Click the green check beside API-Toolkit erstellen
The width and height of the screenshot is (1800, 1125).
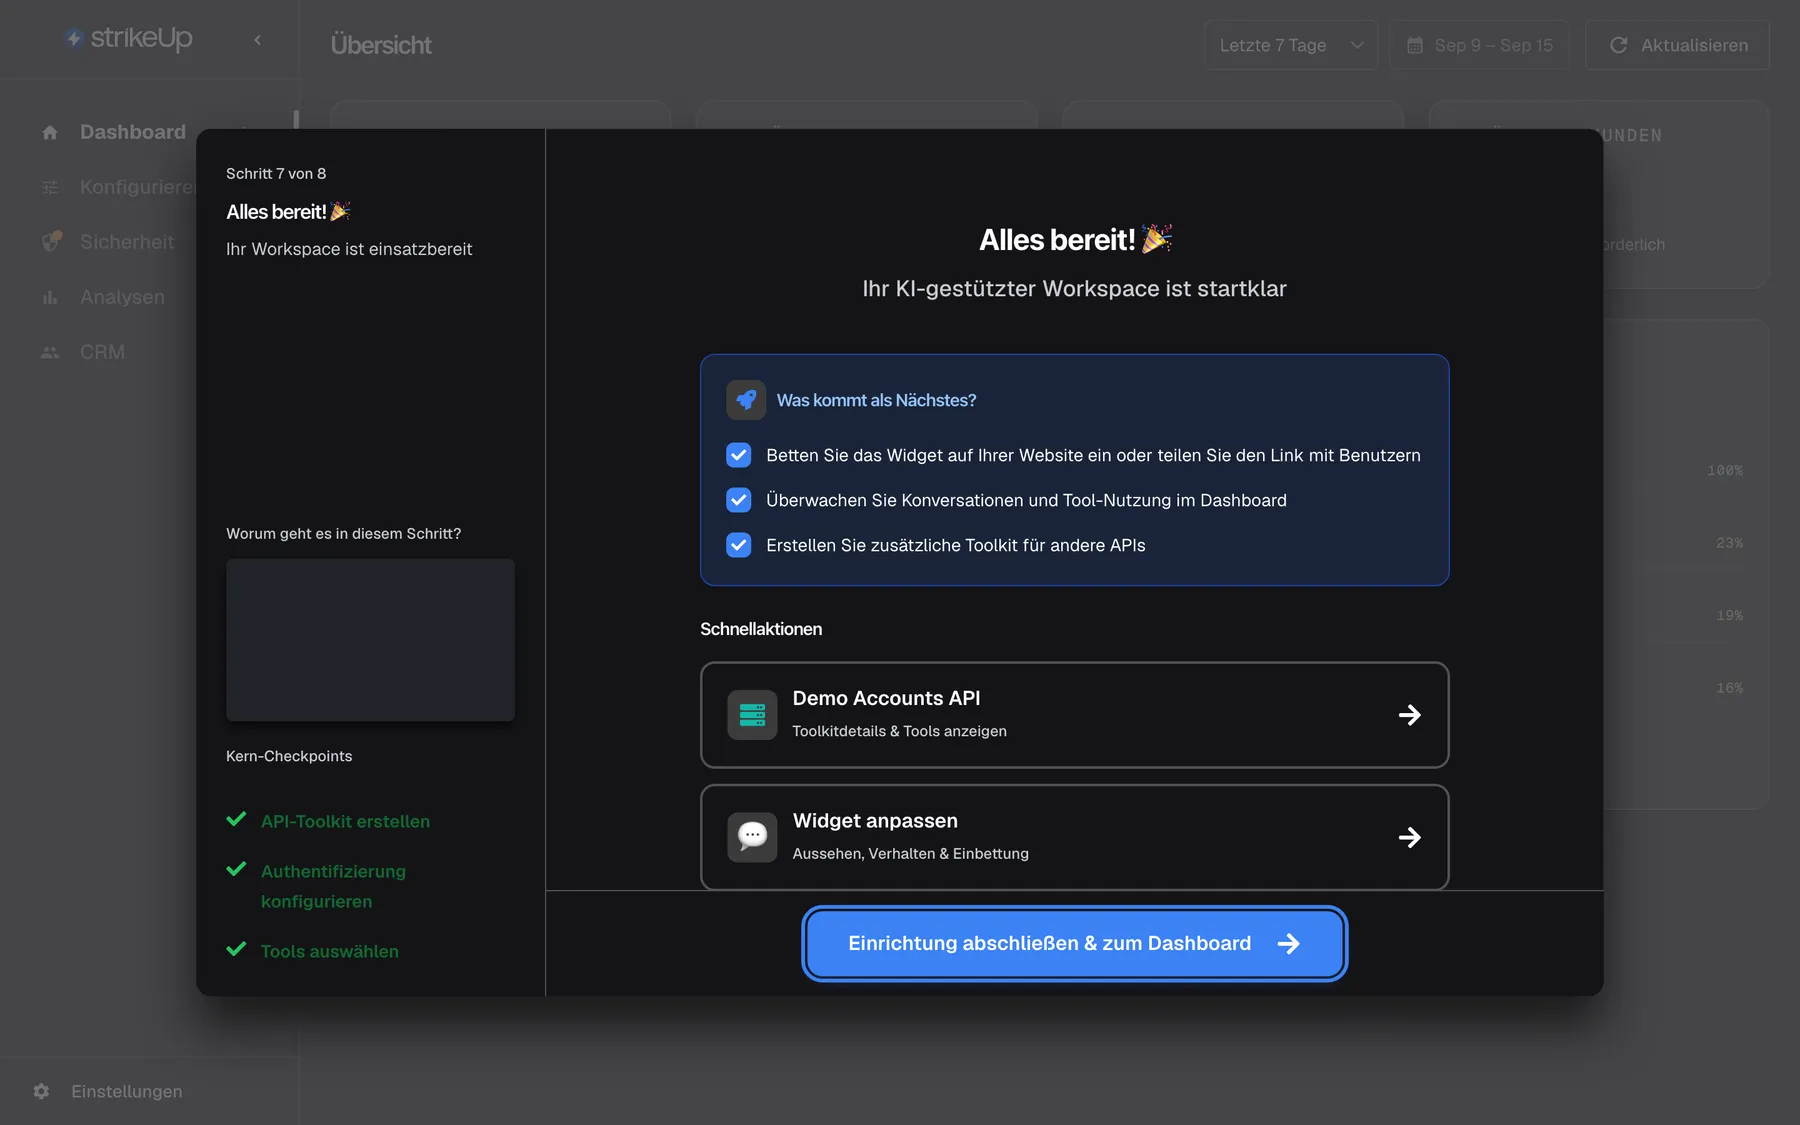[236, 819]
